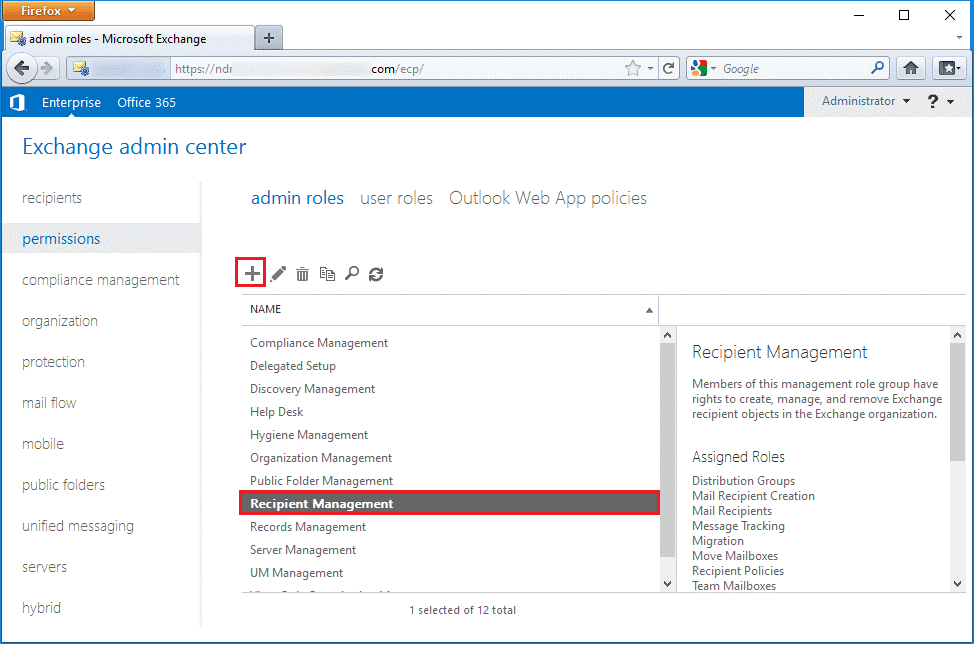Sort role groups by the NAME column
The width and height of the screenshot is (974, 646).
450,309
